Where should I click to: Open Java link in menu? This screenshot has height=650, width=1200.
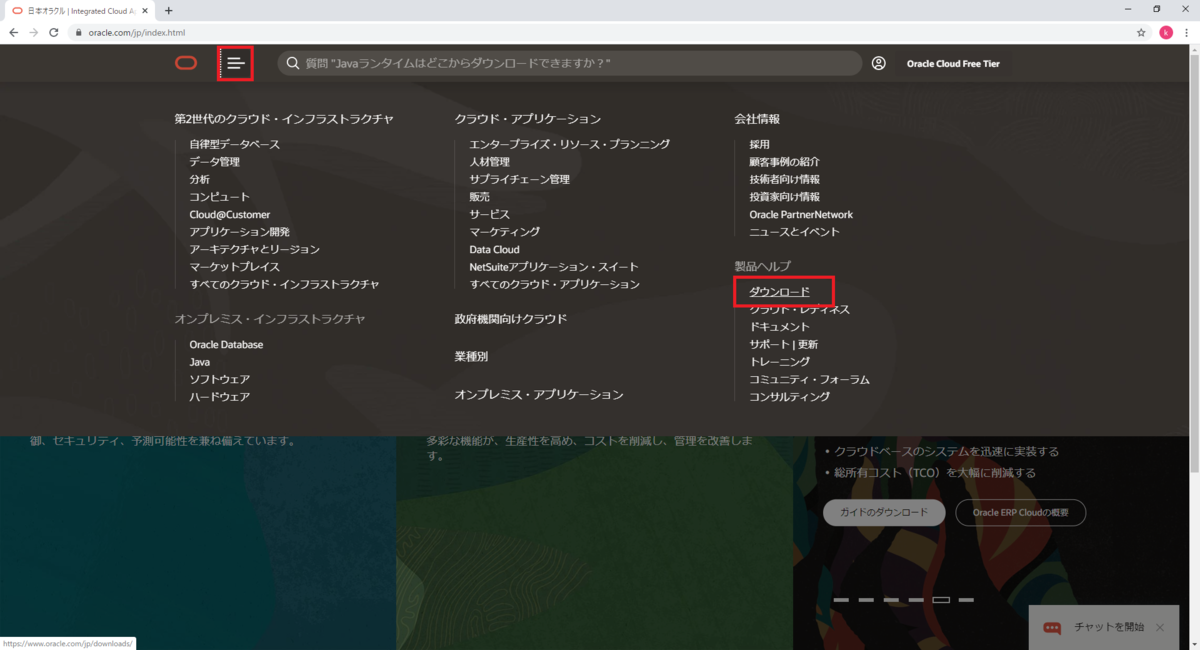[x=200, y=362]
